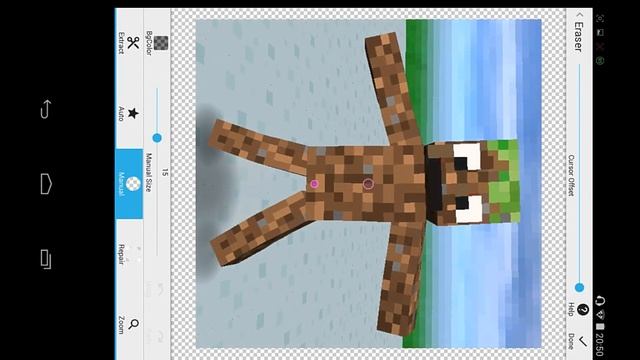This screenshot has height=360, width=640.
Task: Tap the screenshot notification icon in status bar
Action: [600, 18]
